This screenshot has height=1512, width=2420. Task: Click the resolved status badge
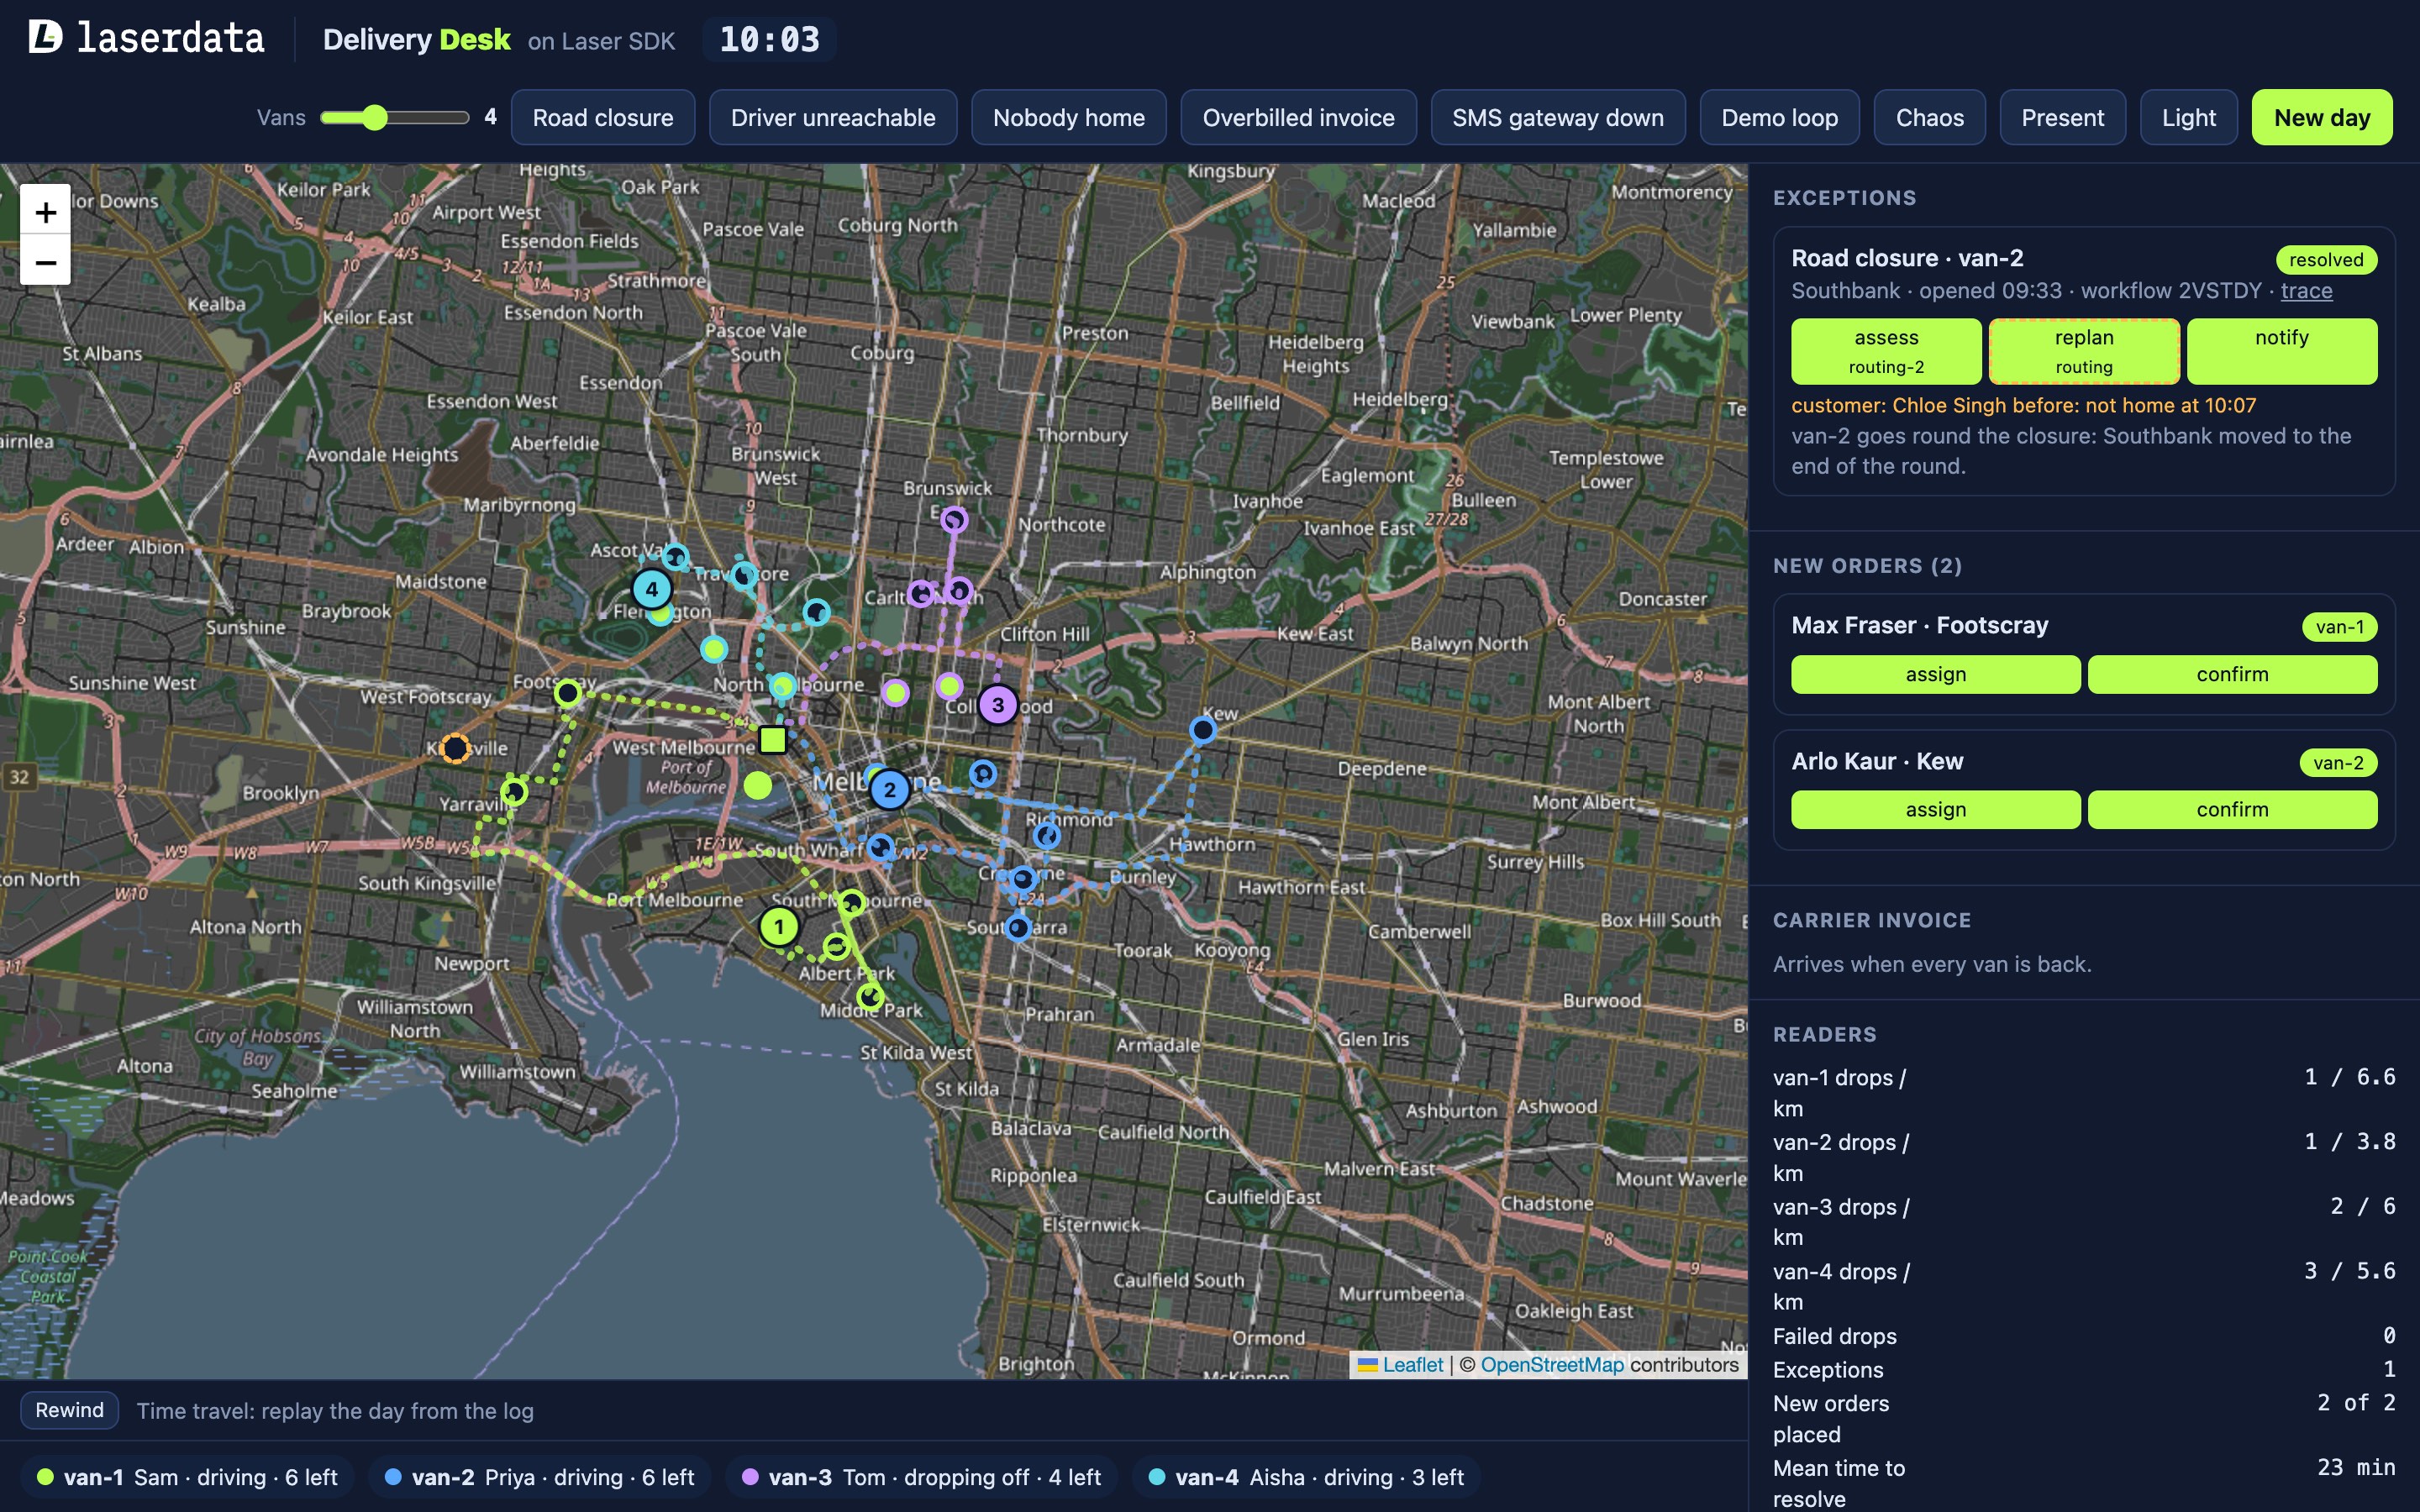click(2326, 260)
